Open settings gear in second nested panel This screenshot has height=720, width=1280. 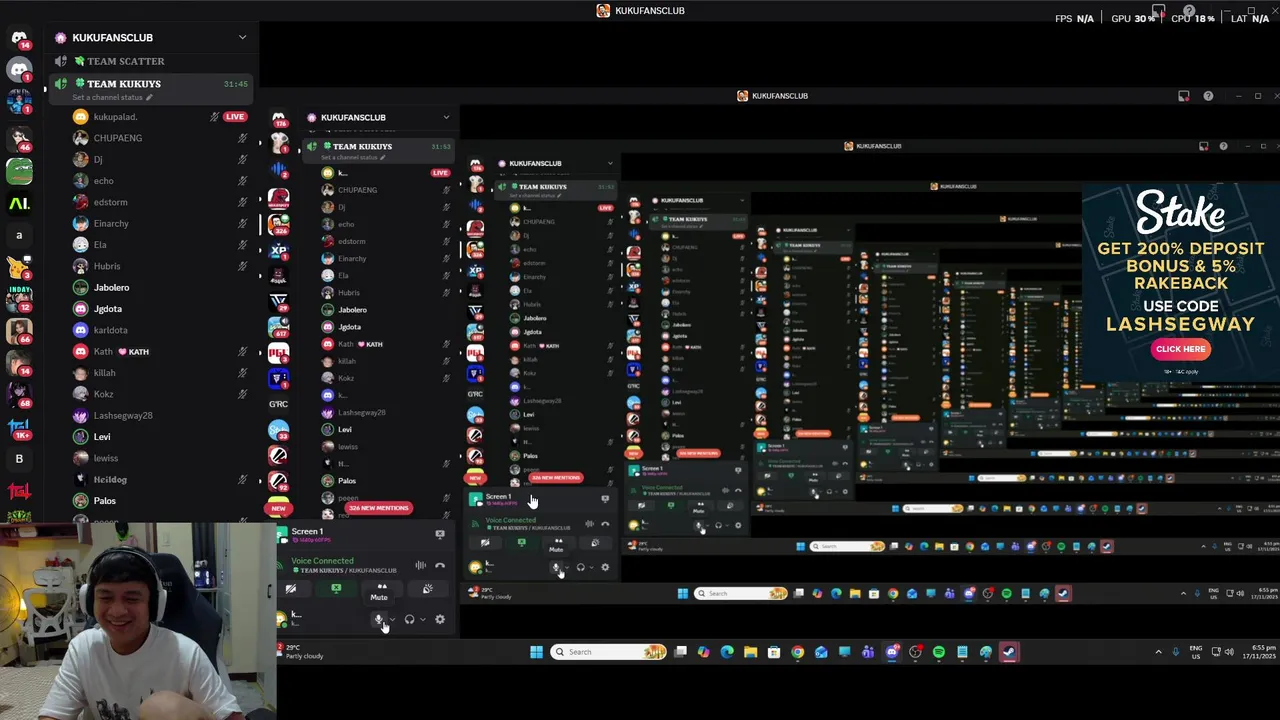coord(605,567)
